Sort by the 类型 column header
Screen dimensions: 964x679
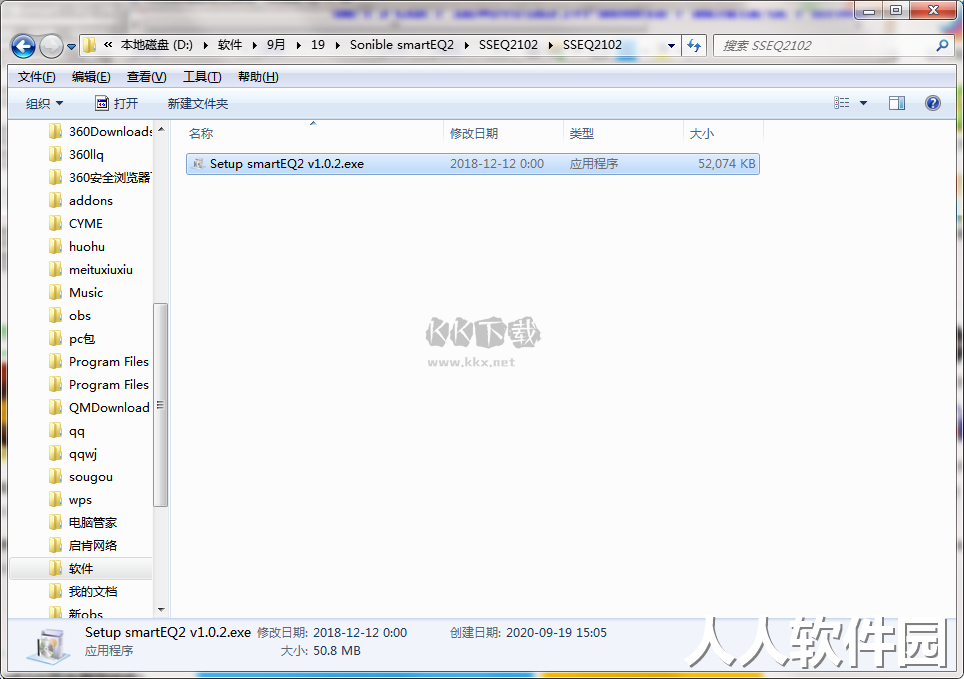coord(582,133)
